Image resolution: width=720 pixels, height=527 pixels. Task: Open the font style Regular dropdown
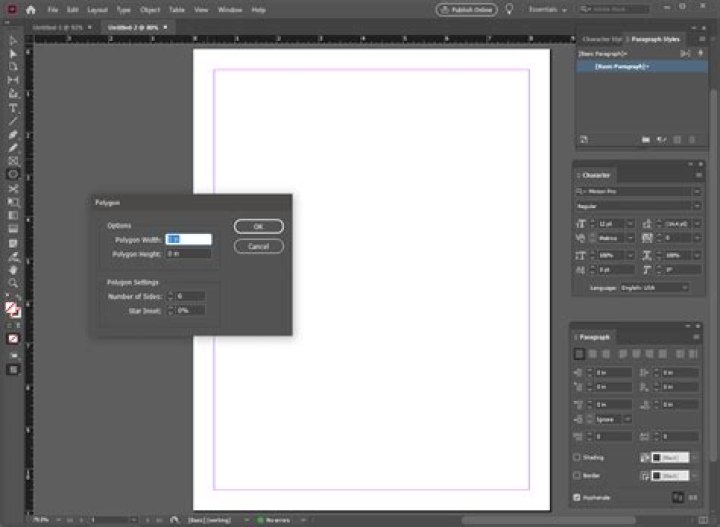(x=697, y=206)
